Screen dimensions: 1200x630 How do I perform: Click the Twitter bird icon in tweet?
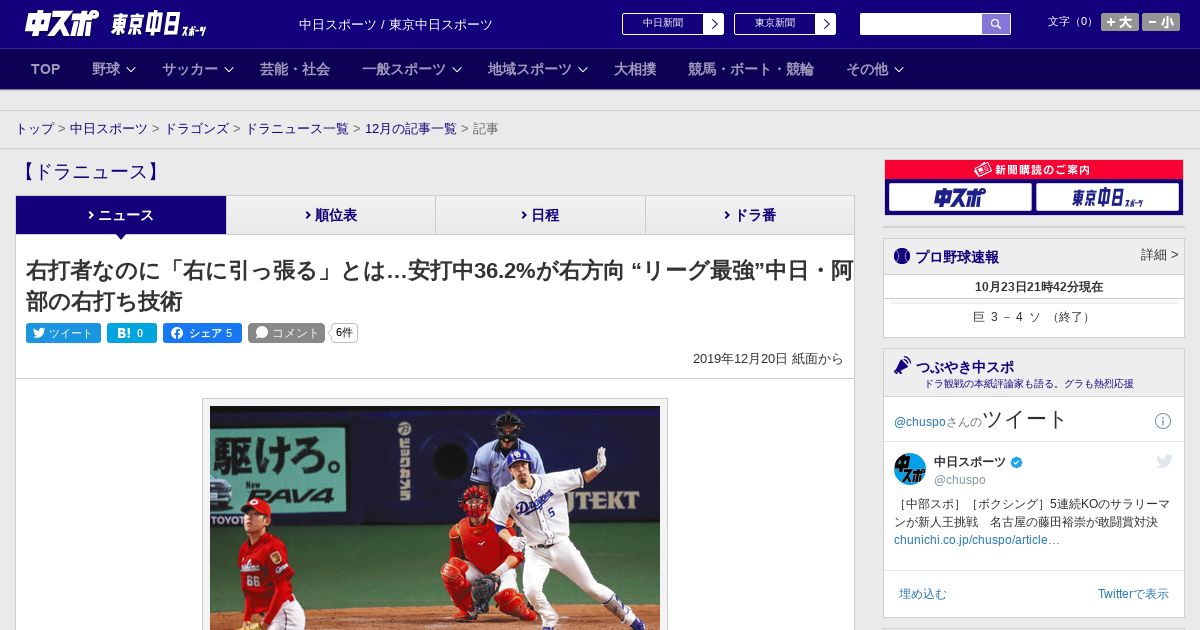(x=1164, y=461)
